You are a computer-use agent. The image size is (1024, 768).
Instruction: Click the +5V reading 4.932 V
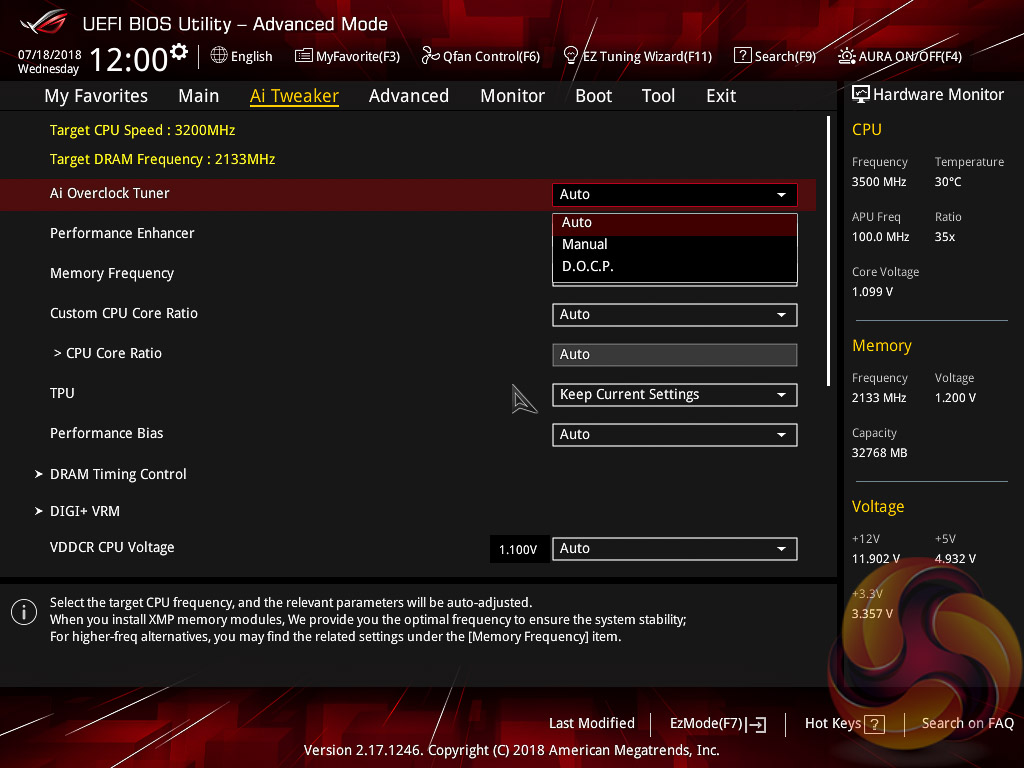pos(955,558)
